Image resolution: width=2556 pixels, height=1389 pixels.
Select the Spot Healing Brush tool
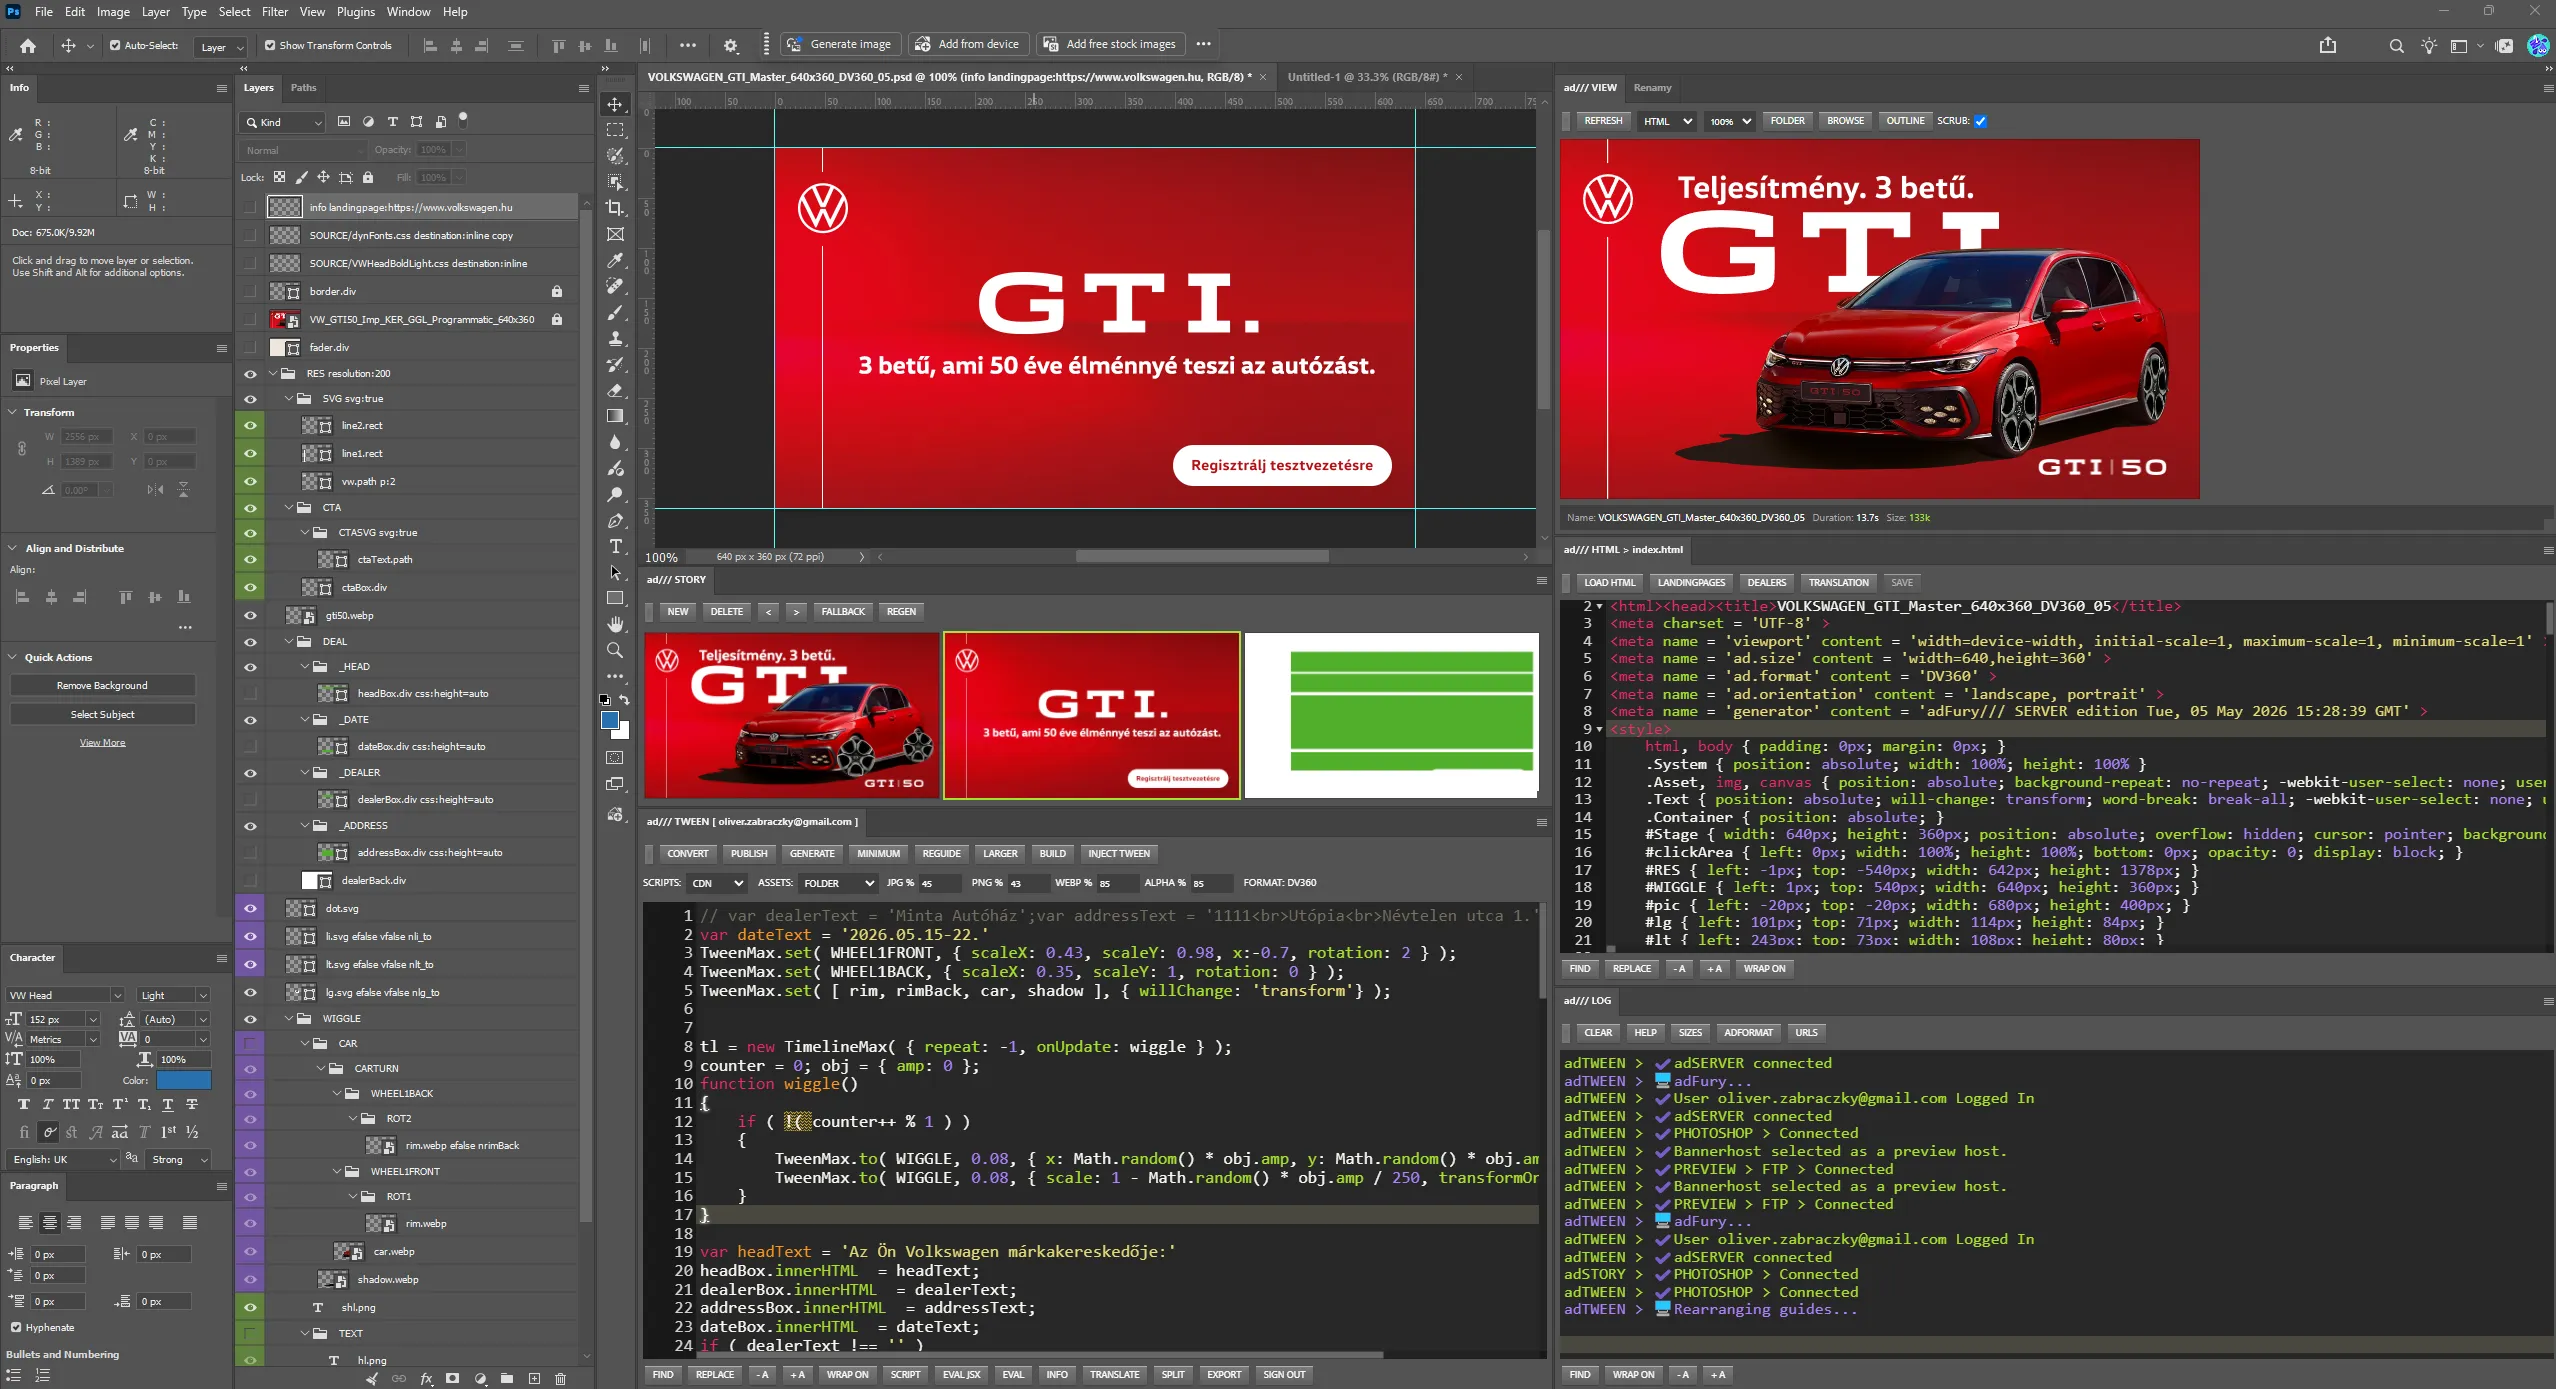click(x=615, y=286)
